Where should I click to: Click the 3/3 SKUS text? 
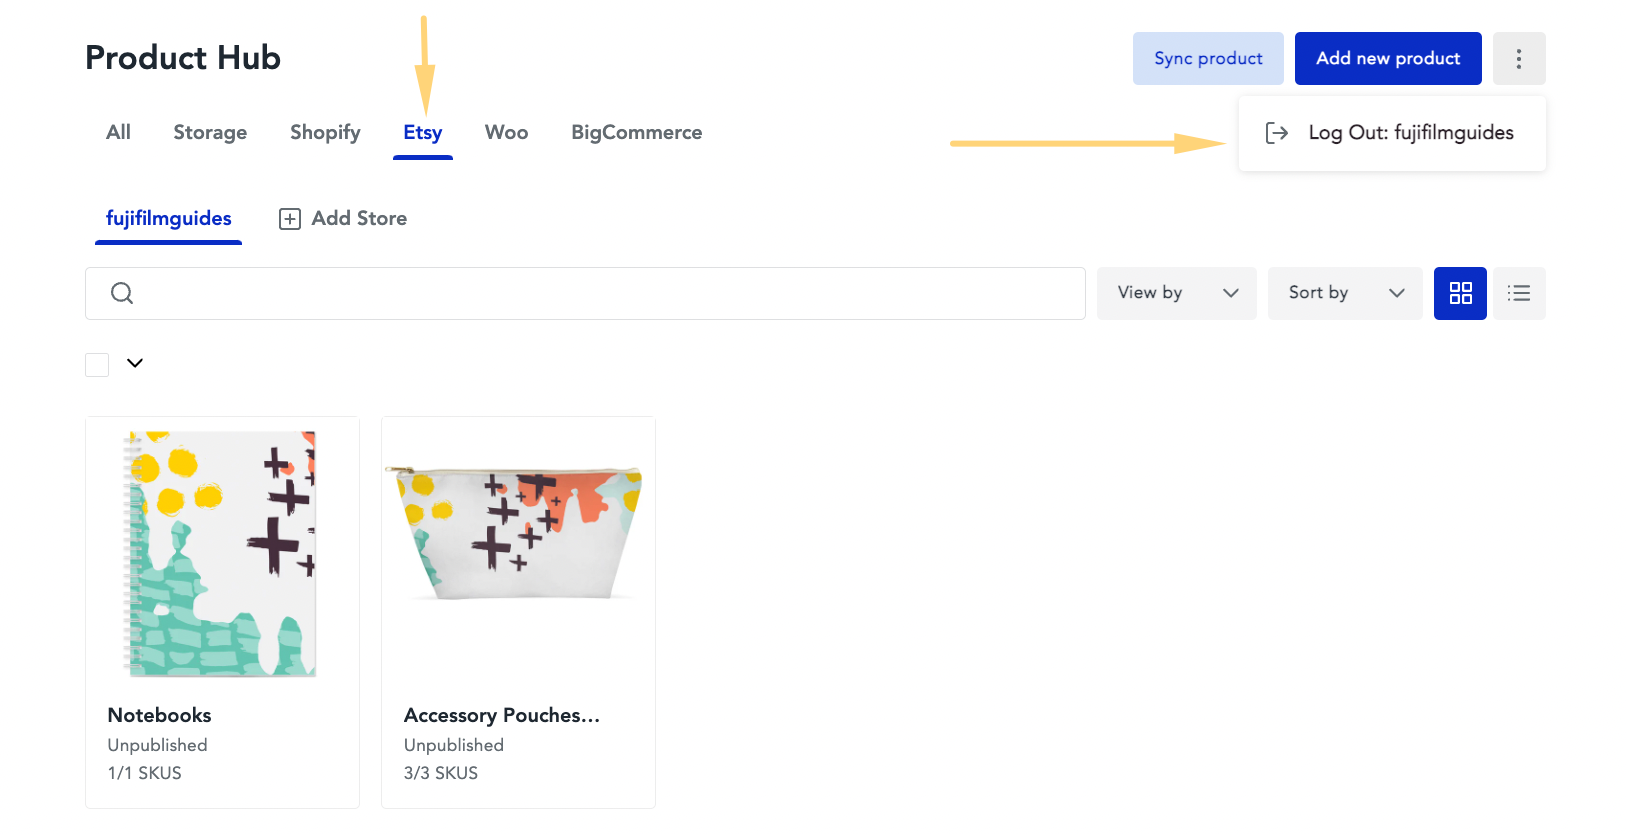pyautogui.click(x=441, y=773)
